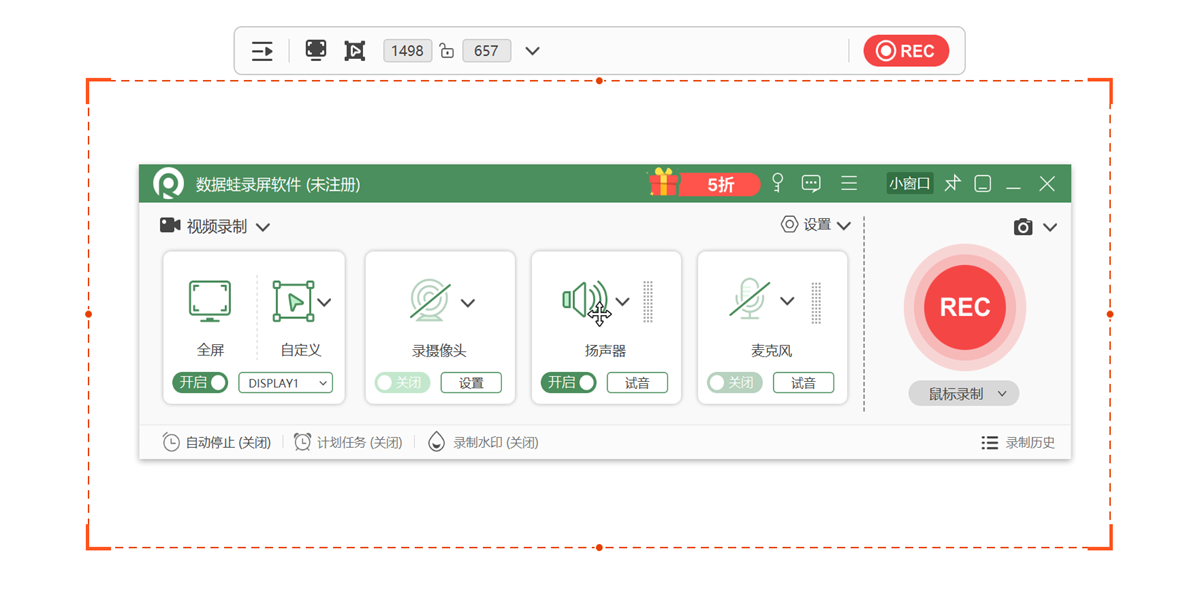Open the DISPLAY1 monitor dropdown
Image resolution: width=1200 pixels, height=600 pixels.
point(286,383)
